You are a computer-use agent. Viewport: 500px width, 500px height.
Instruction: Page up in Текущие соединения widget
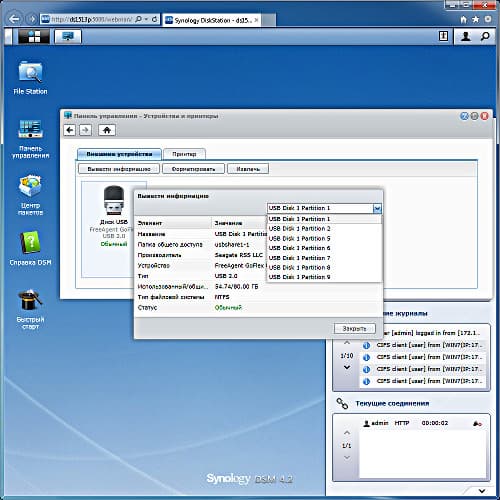coord(347,433)
